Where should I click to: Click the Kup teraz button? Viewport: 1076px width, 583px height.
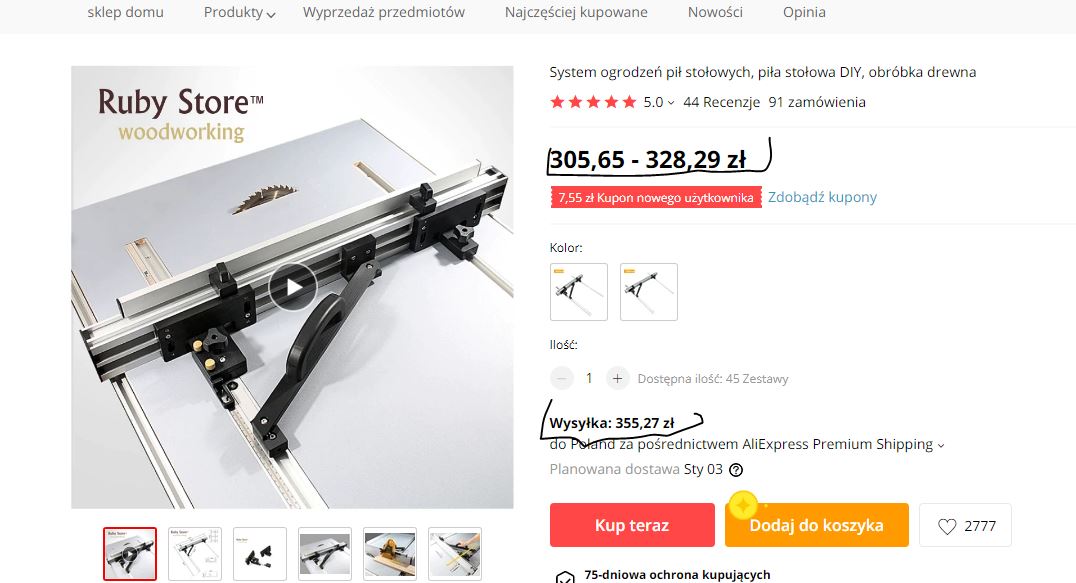(632, 525)
